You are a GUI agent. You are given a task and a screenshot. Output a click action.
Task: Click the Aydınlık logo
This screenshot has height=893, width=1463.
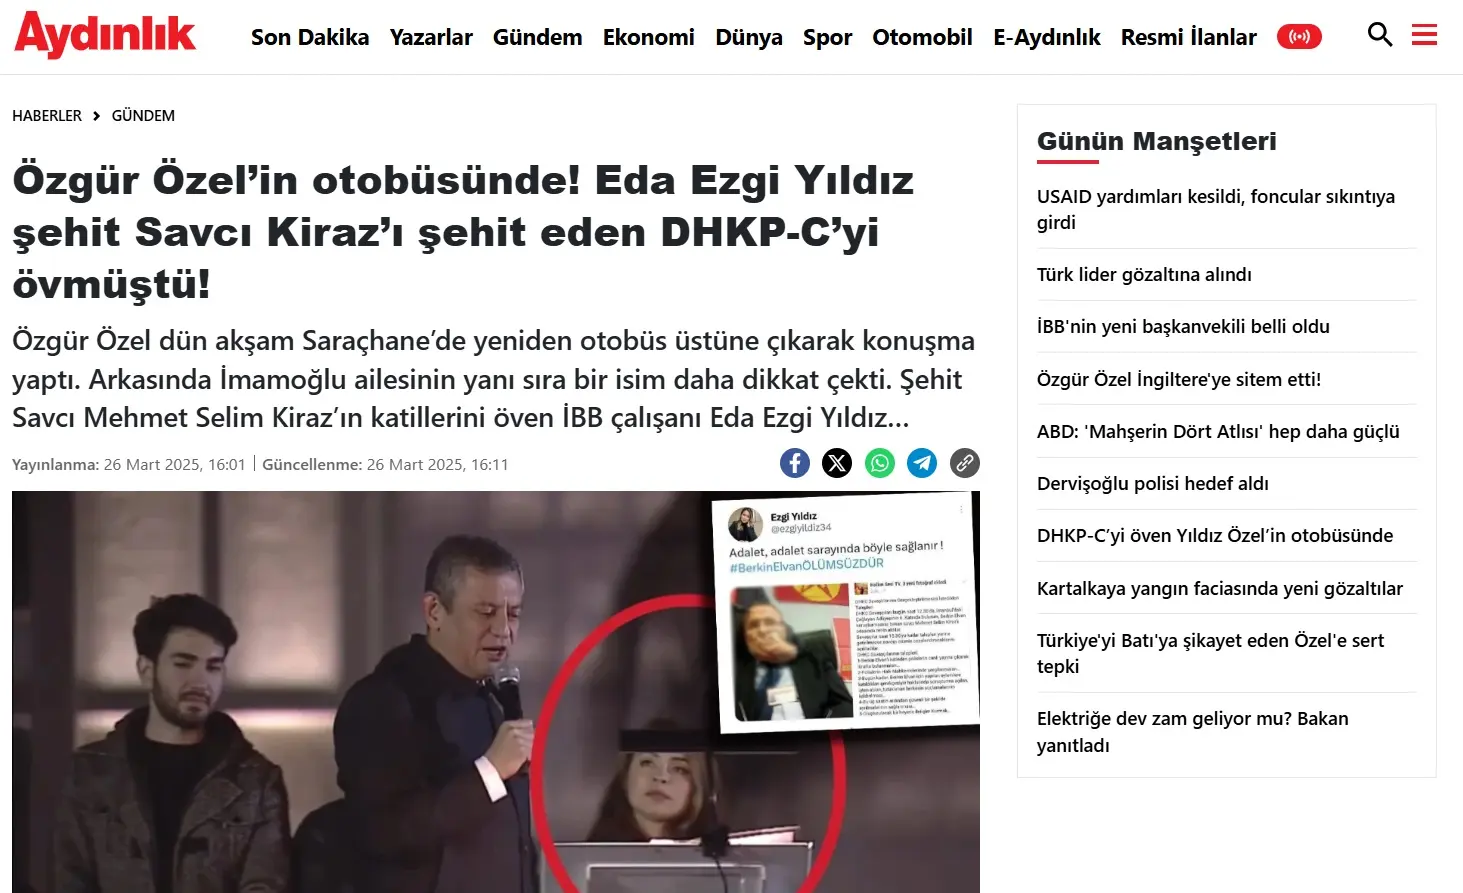[105, 35]
